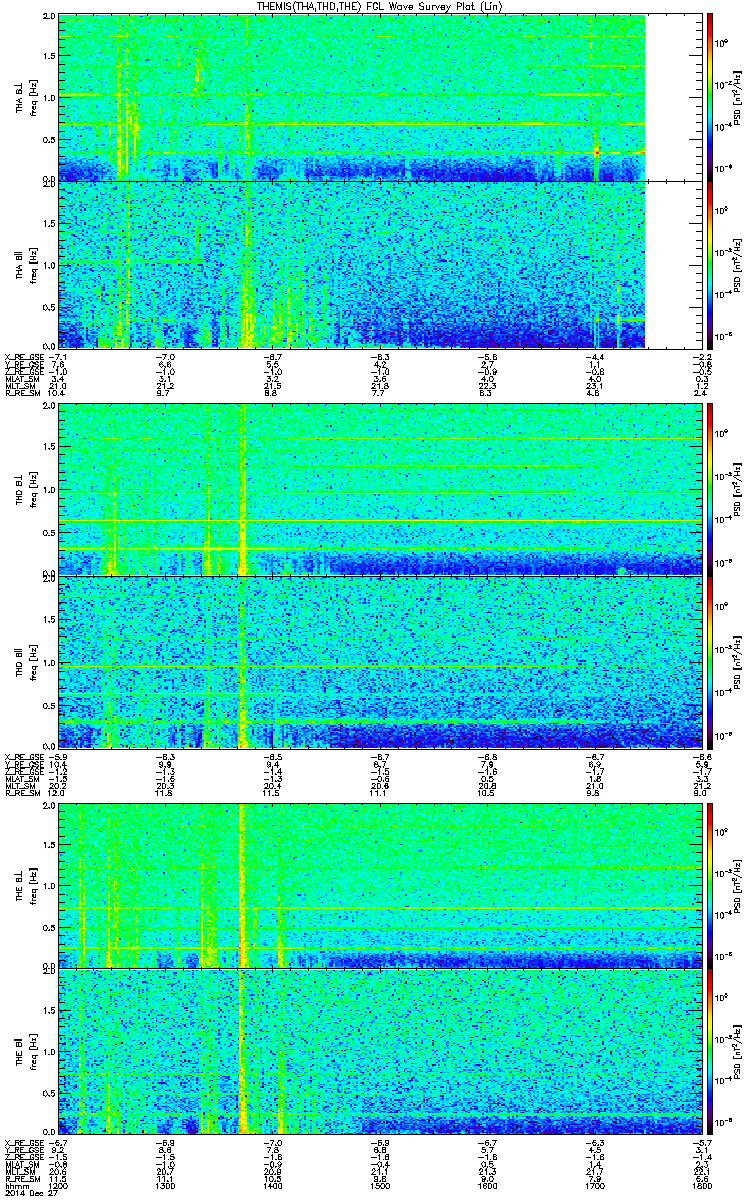This screenshot has width=750, height=1200.
Task: Click the 2.0 frequency tick of THA BL panel
Action: 48,18
